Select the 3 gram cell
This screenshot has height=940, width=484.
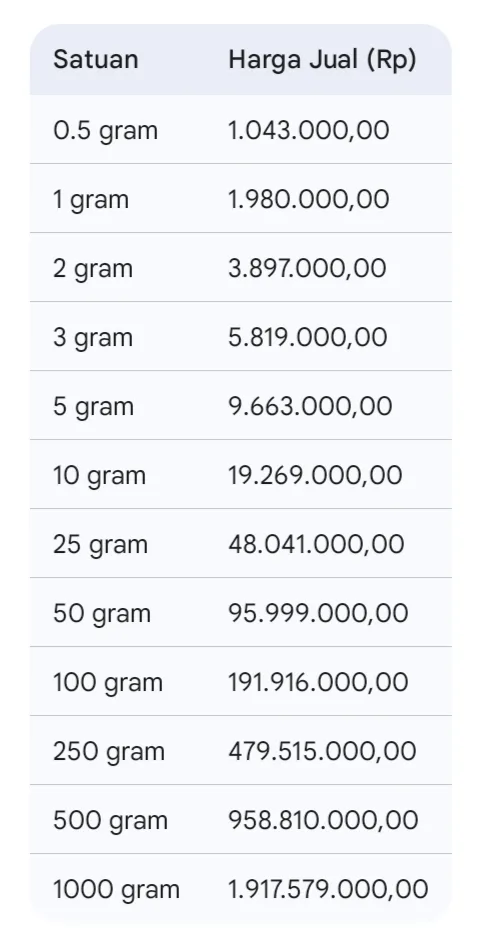tap(92, 338)
